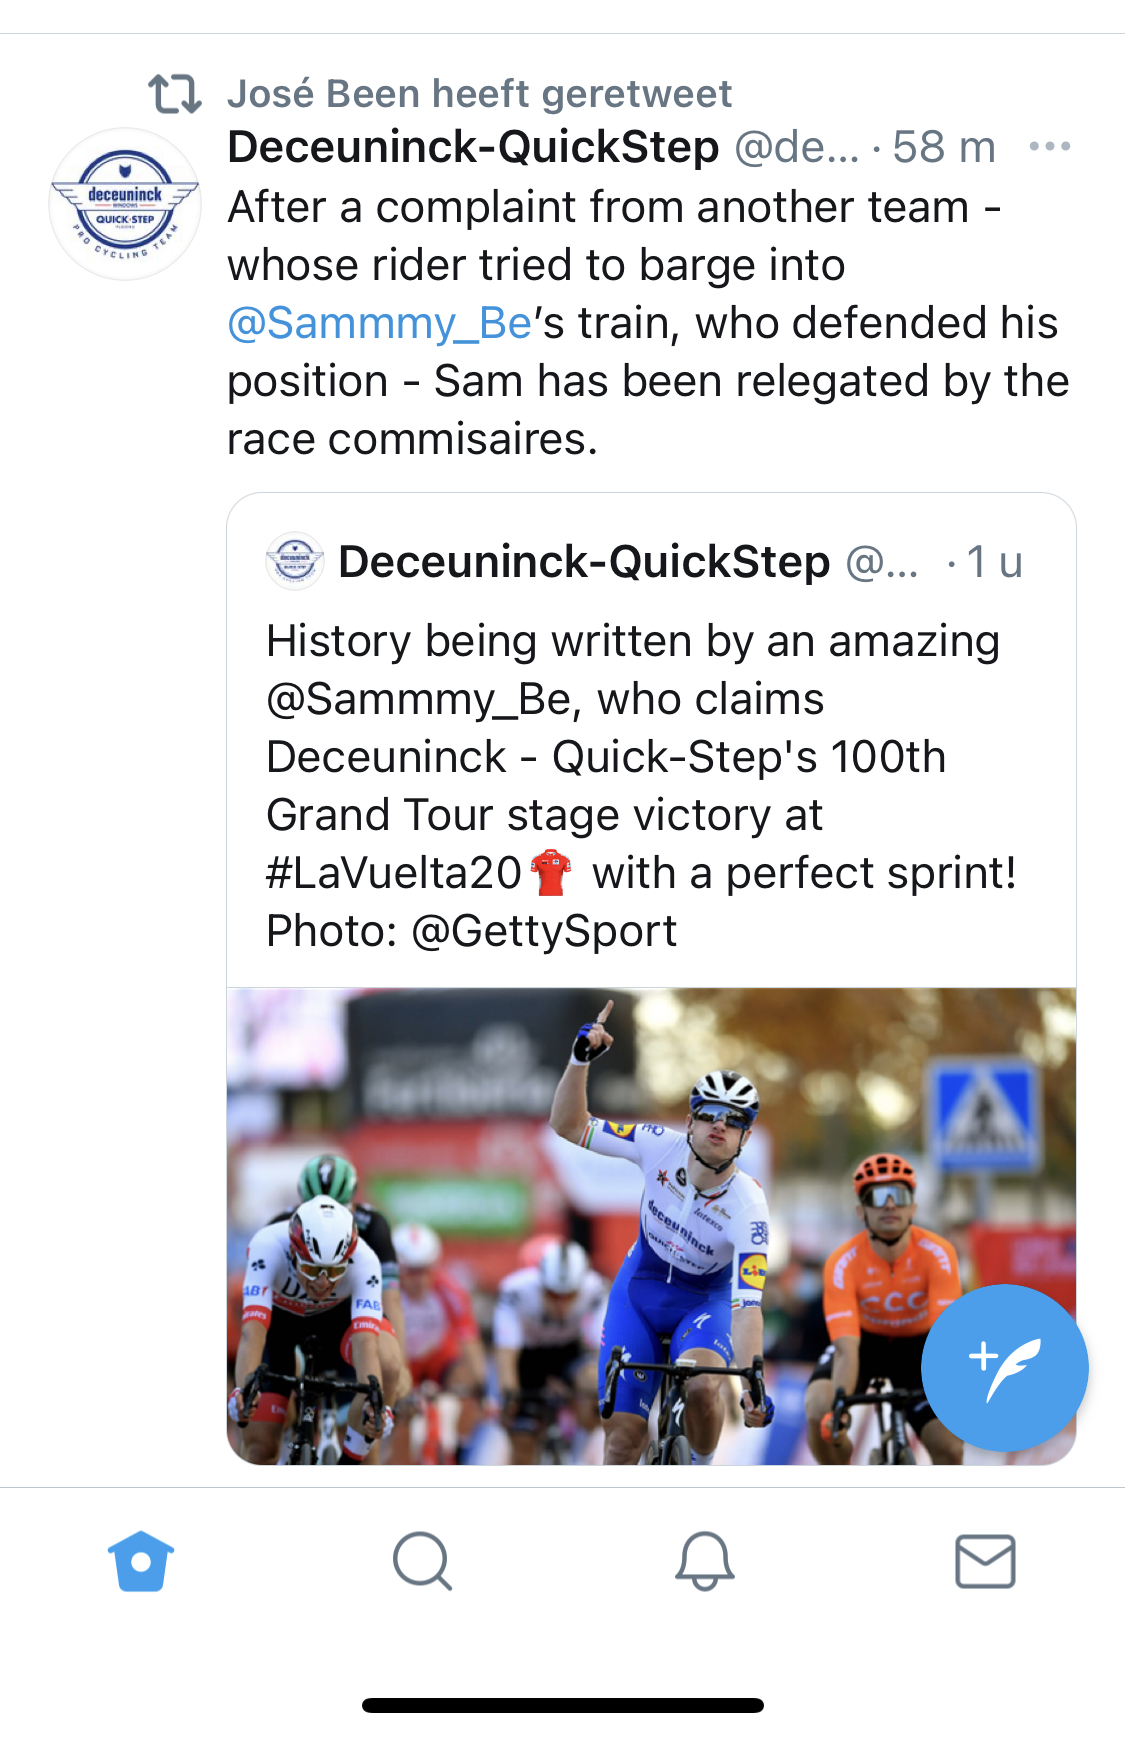Tap the 58 m timestamp

click(943, 147)
